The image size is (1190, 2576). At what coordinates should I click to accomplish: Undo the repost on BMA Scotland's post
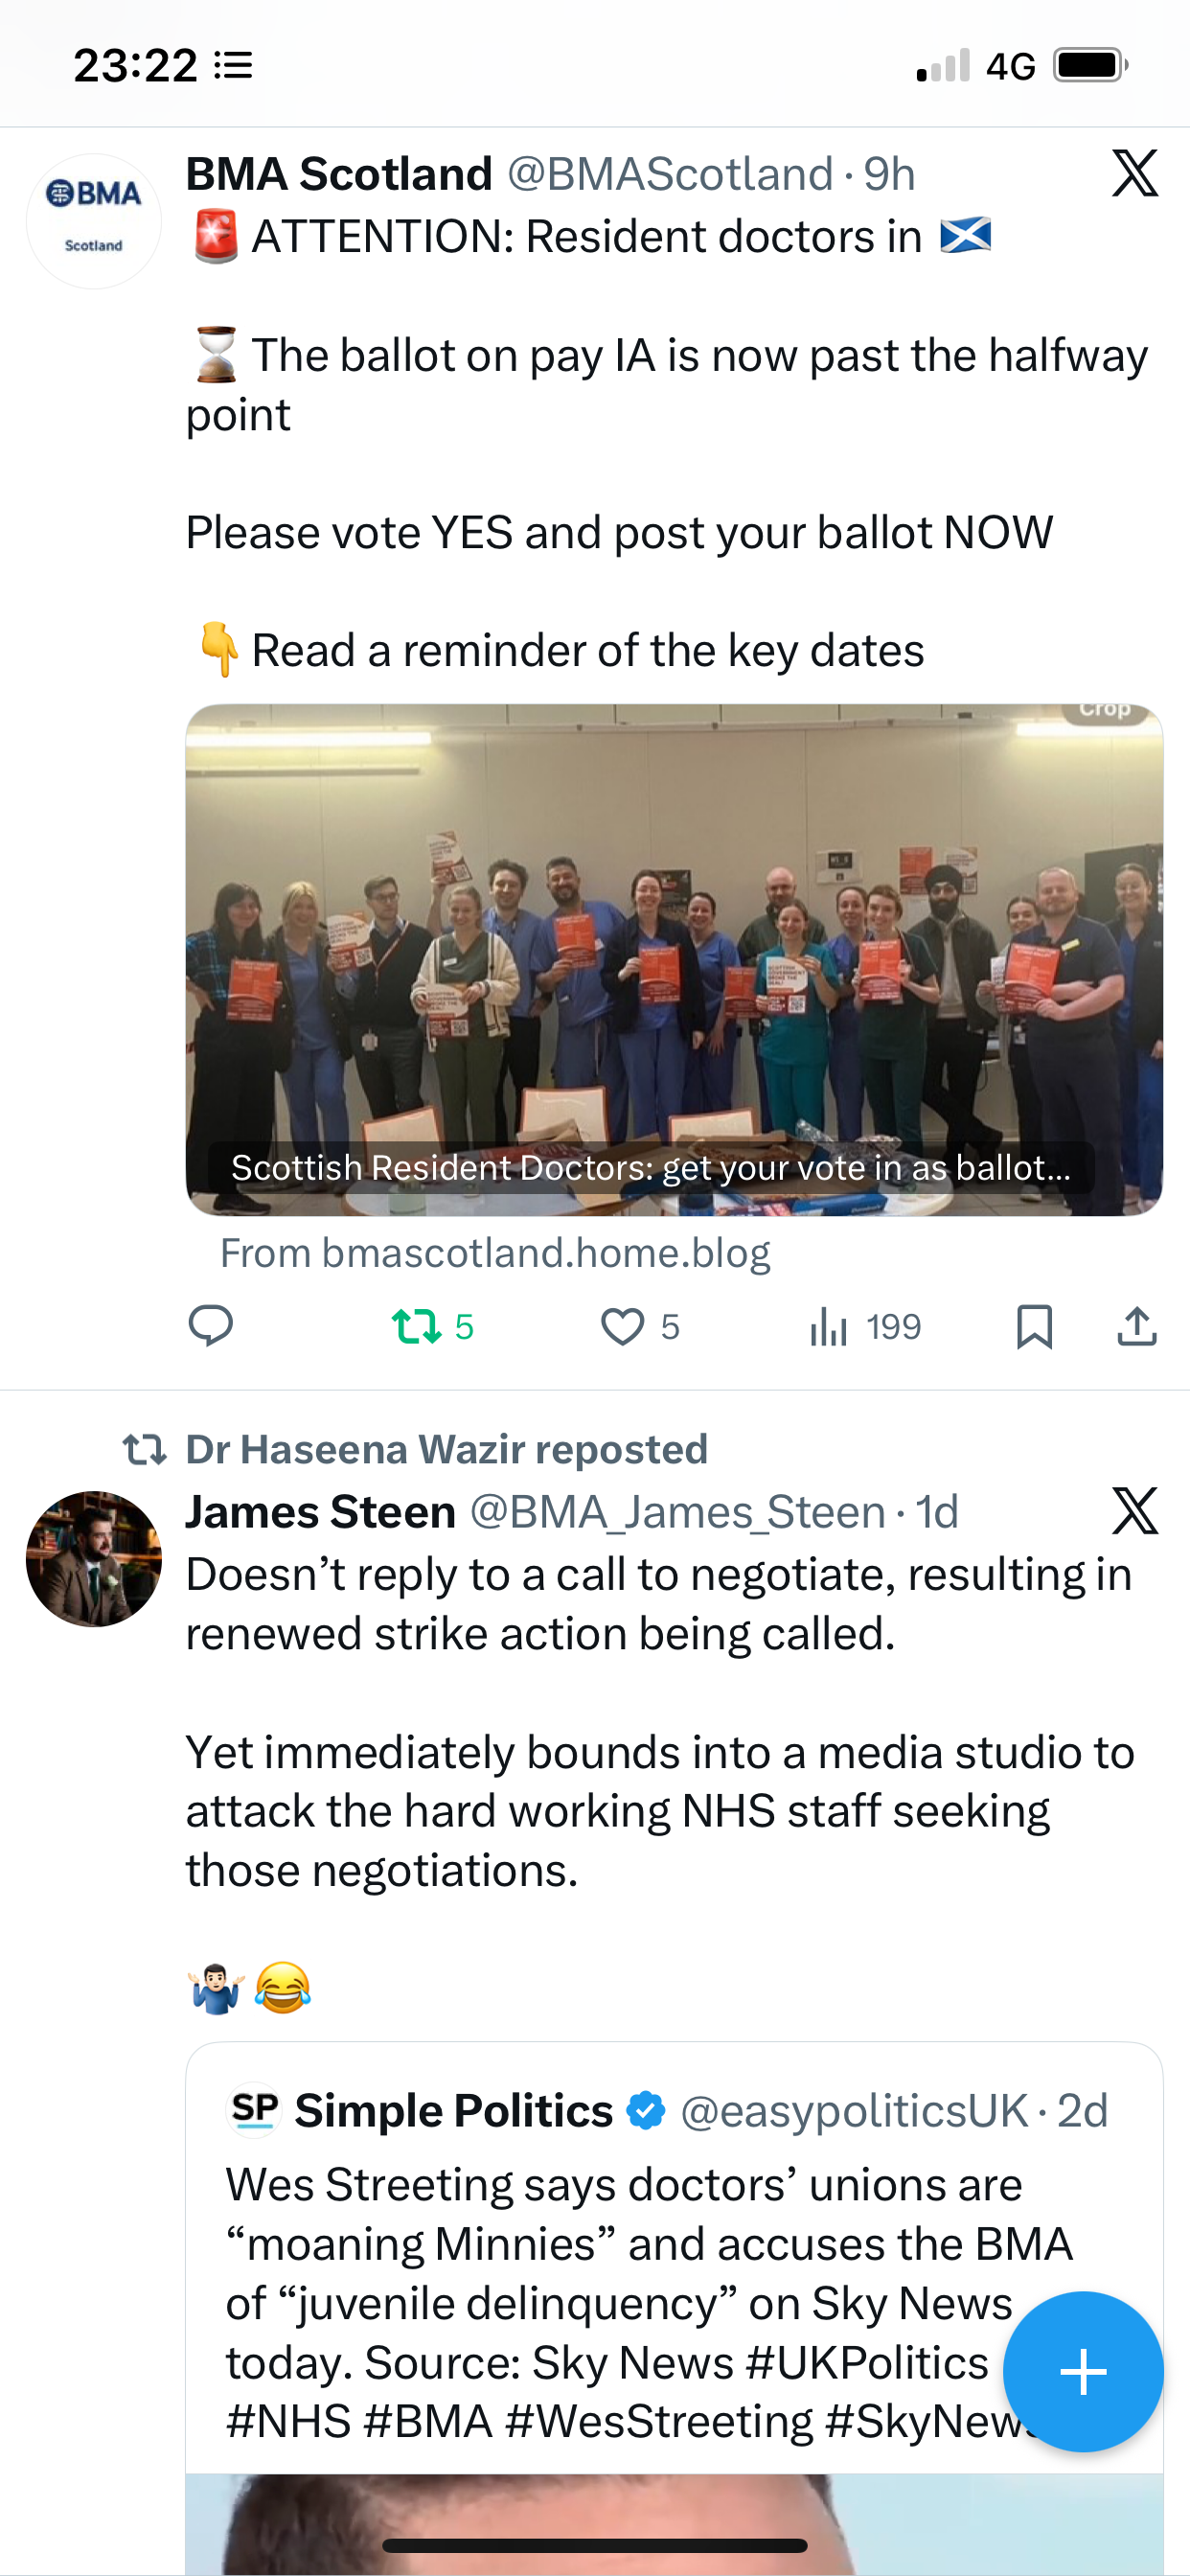(432, 1327)
